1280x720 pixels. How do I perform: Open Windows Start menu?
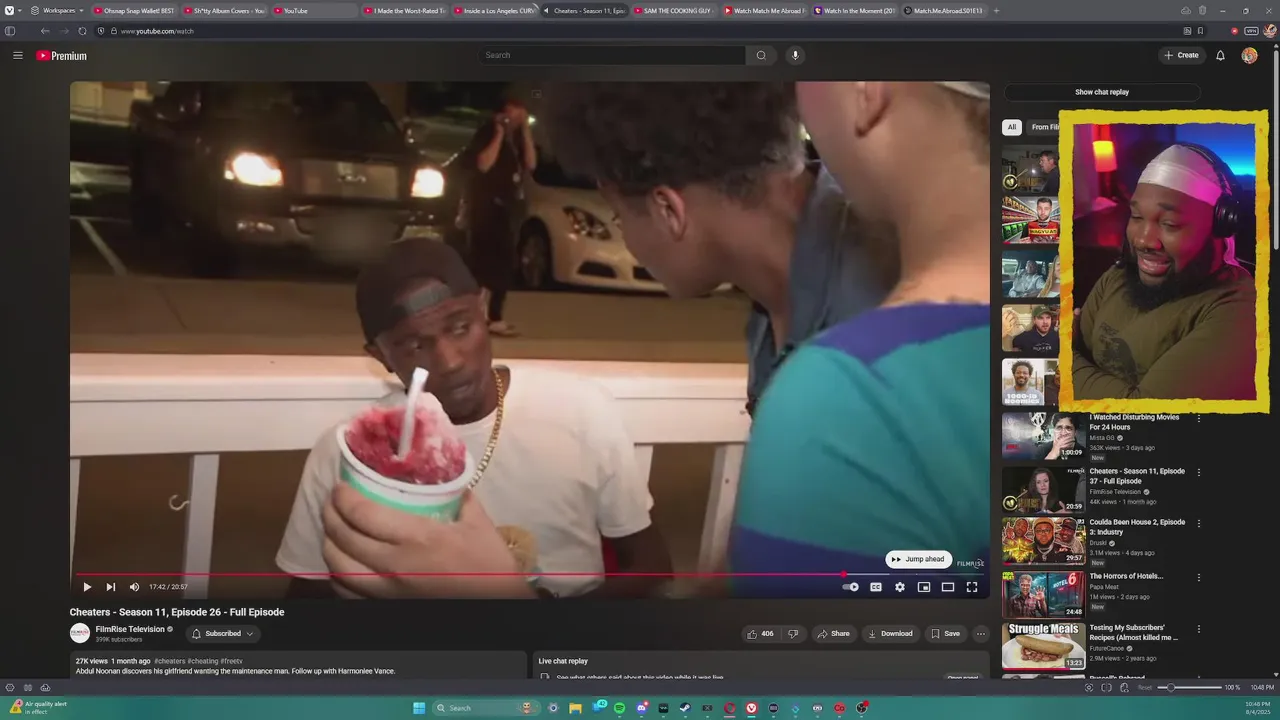click(x=419, y=708)
